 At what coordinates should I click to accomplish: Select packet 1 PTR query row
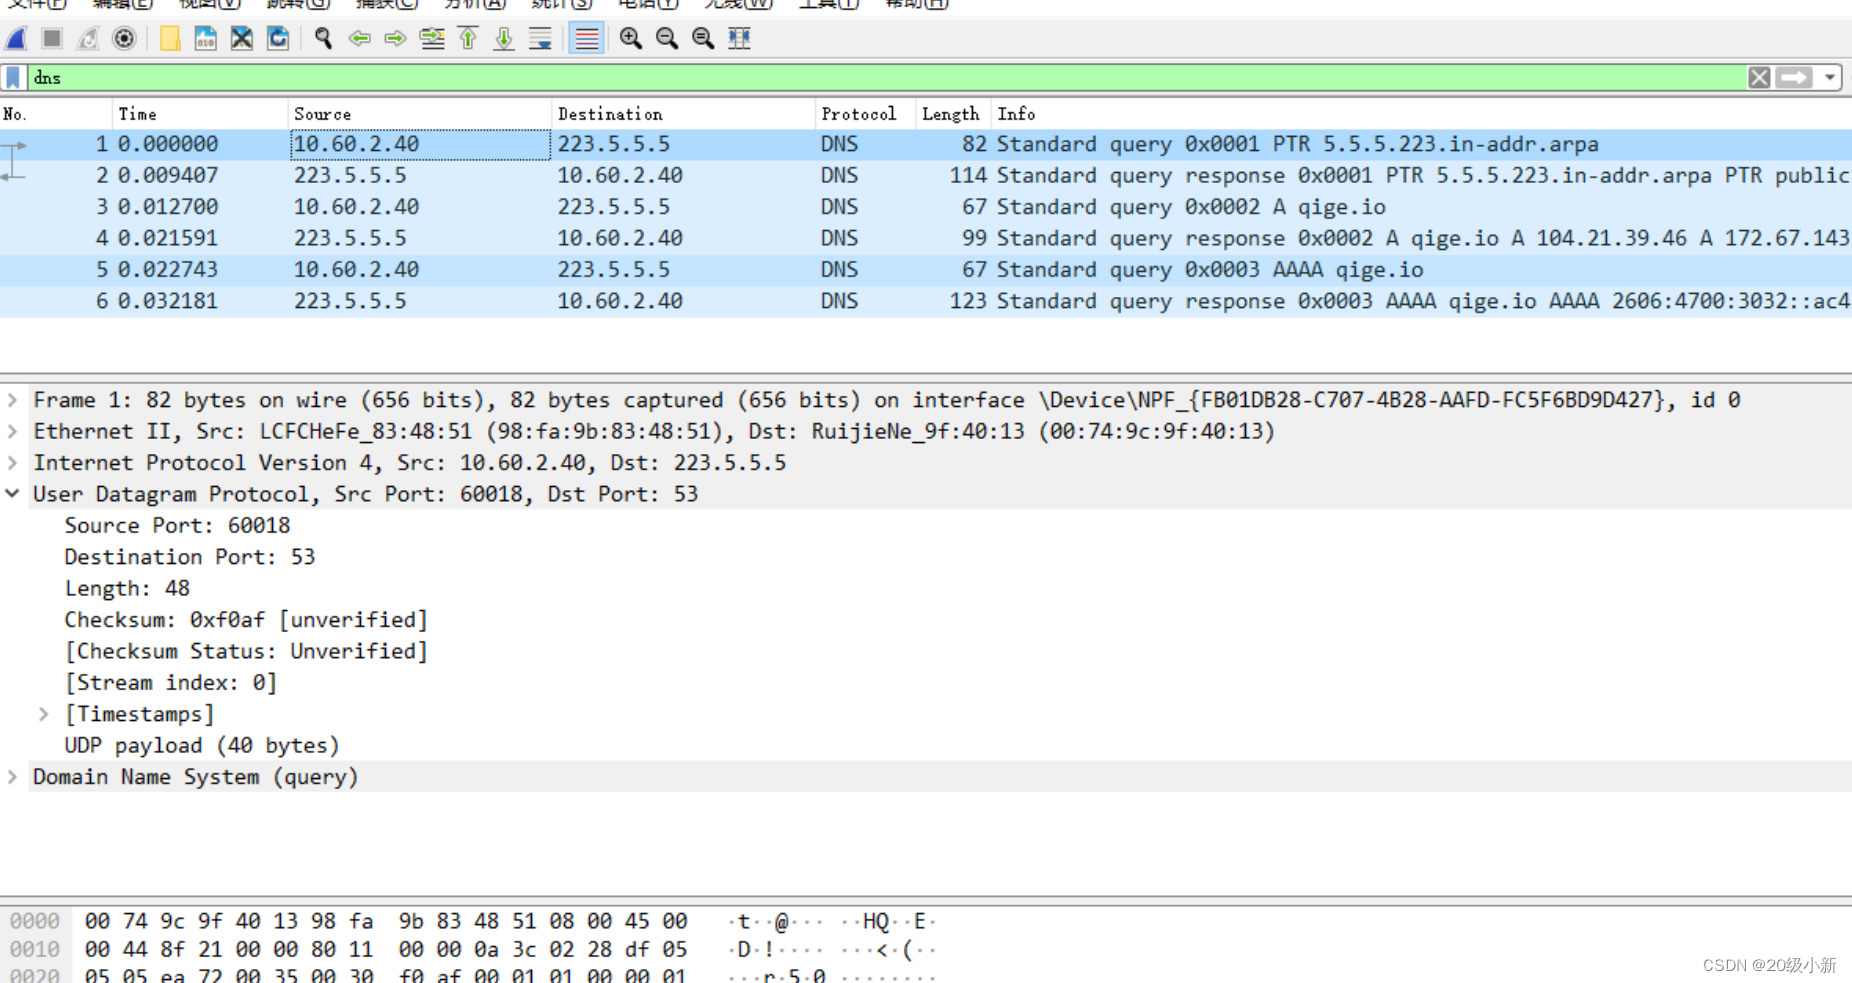click(x=926, y=144)
